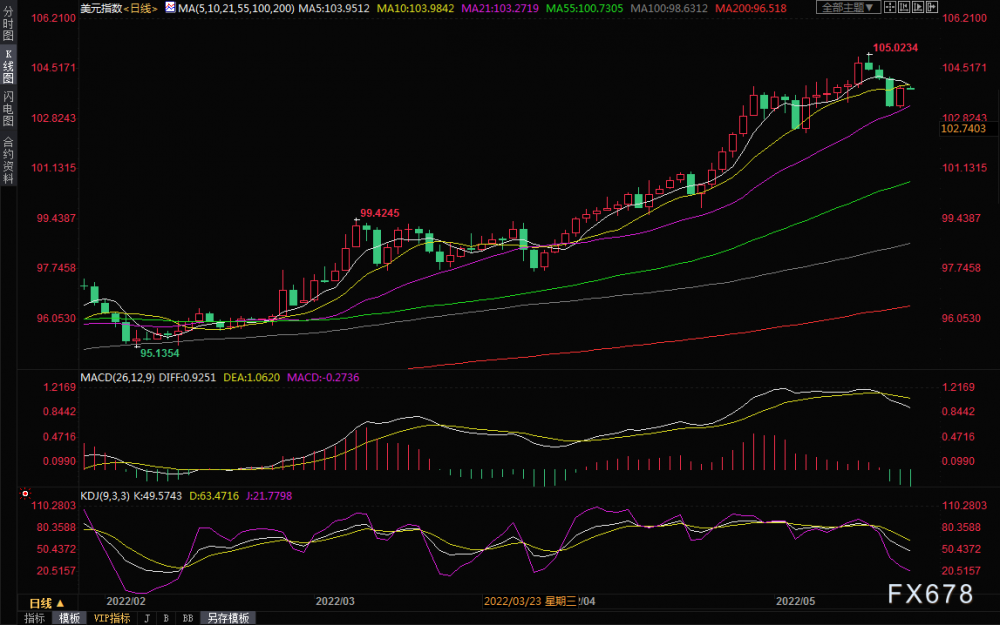Click the shift-chart-right arrow icon
This screenshot has height=625, width=1000.
pyautogui.click(x=932, y=7)
